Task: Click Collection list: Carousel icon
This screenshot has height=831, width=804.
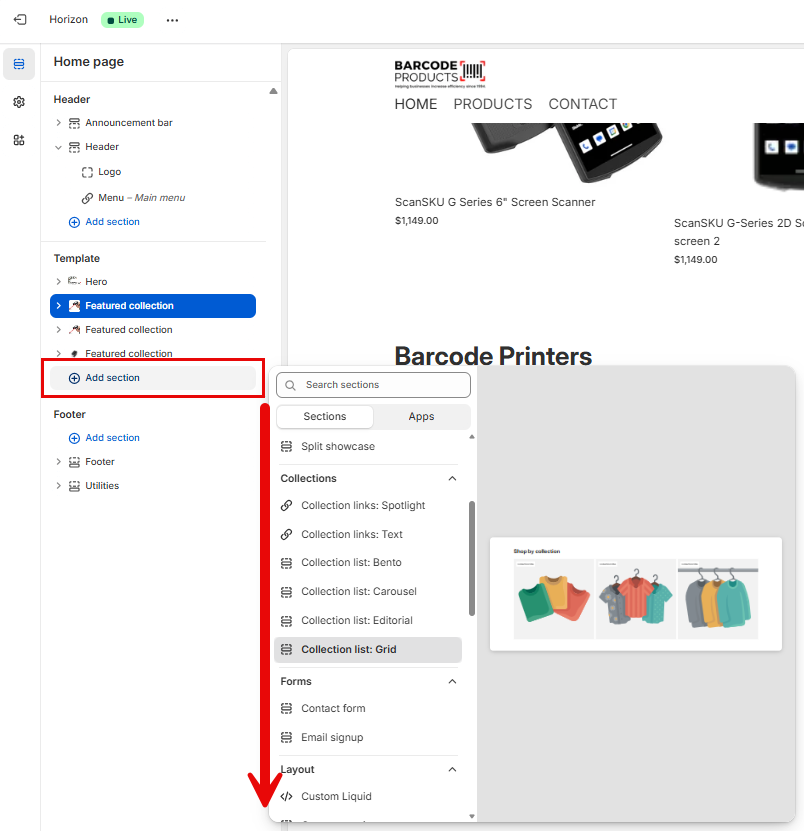Action: (x=286, y=592)
